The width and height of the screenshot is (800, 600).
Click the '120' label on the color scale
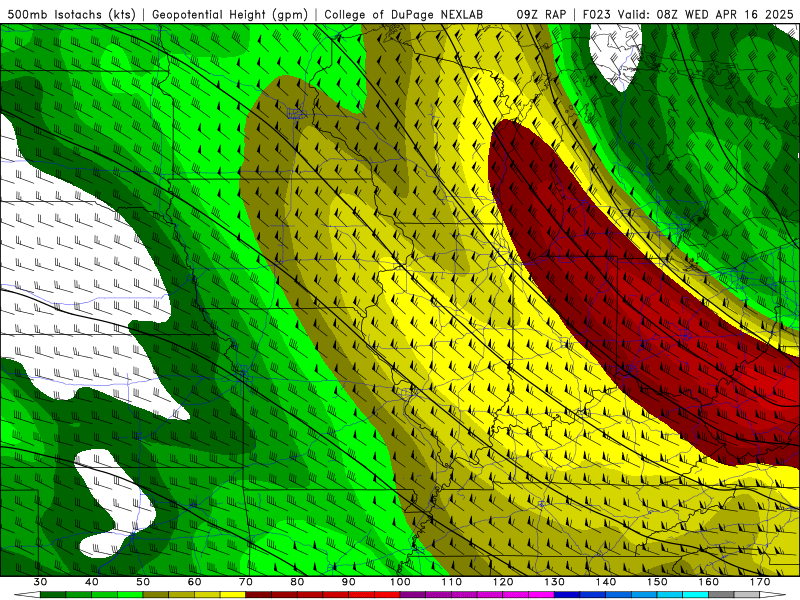(503, 582)
